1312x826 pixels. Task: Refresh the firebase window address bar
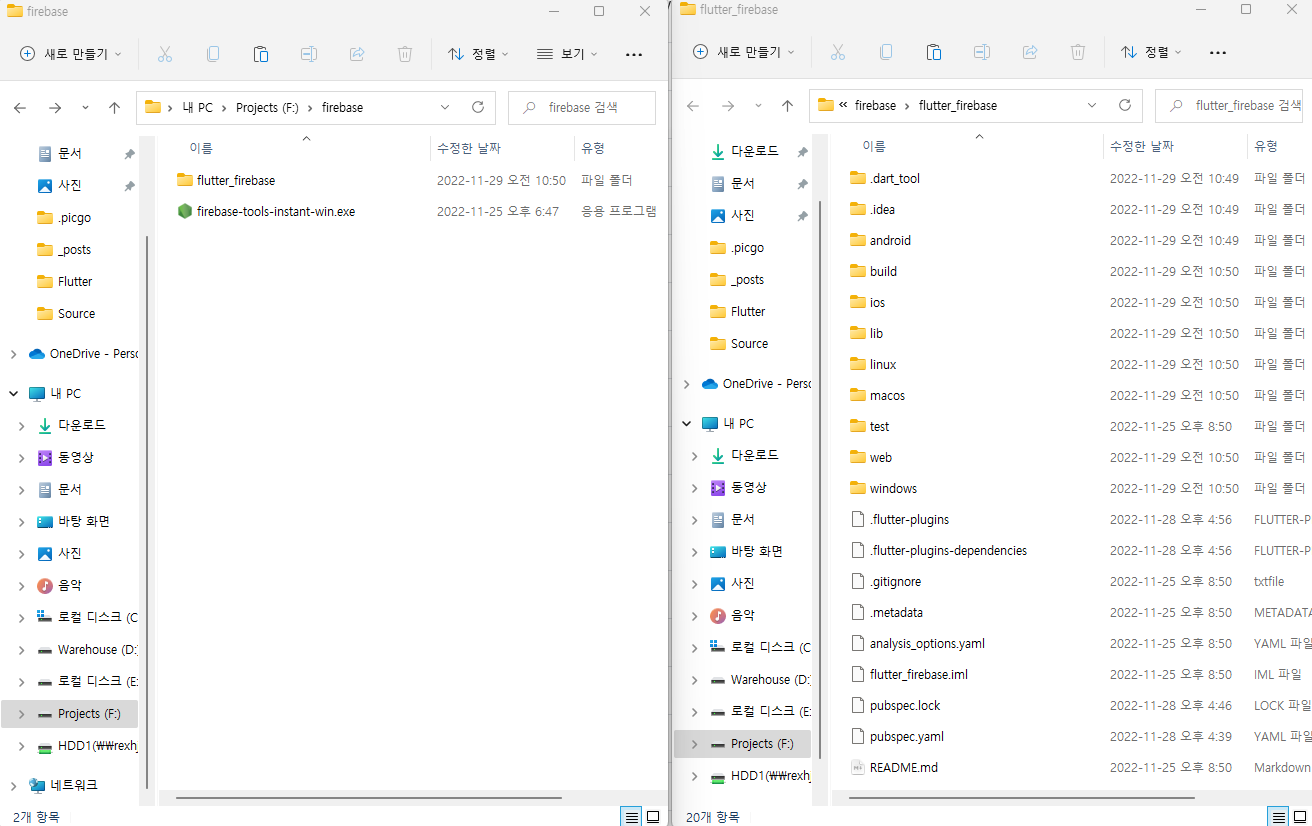pyautogui.click(x=477, y=107)
